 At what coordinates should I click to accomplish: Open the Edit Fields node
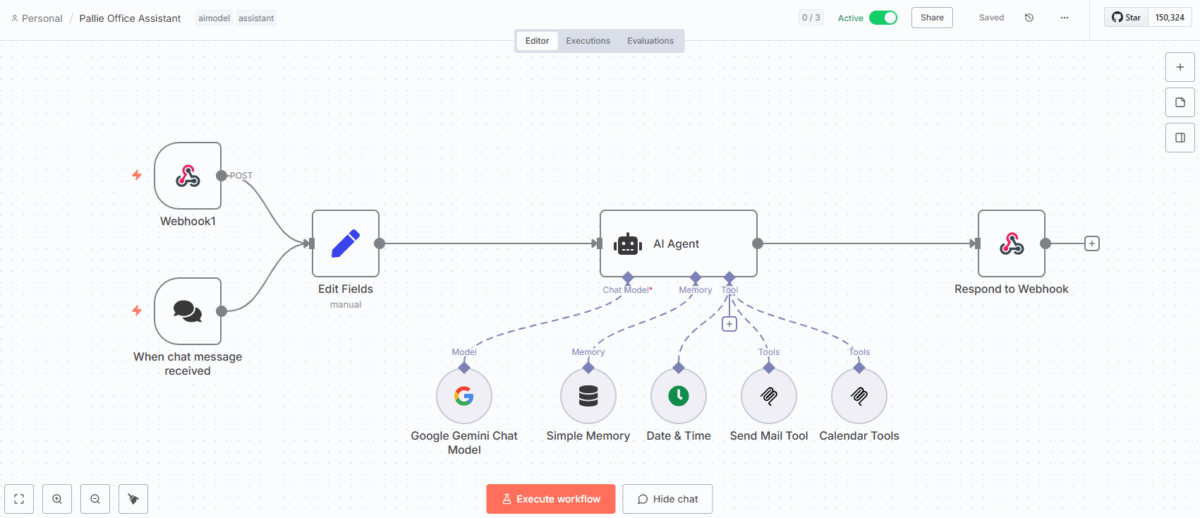(345, 243)
